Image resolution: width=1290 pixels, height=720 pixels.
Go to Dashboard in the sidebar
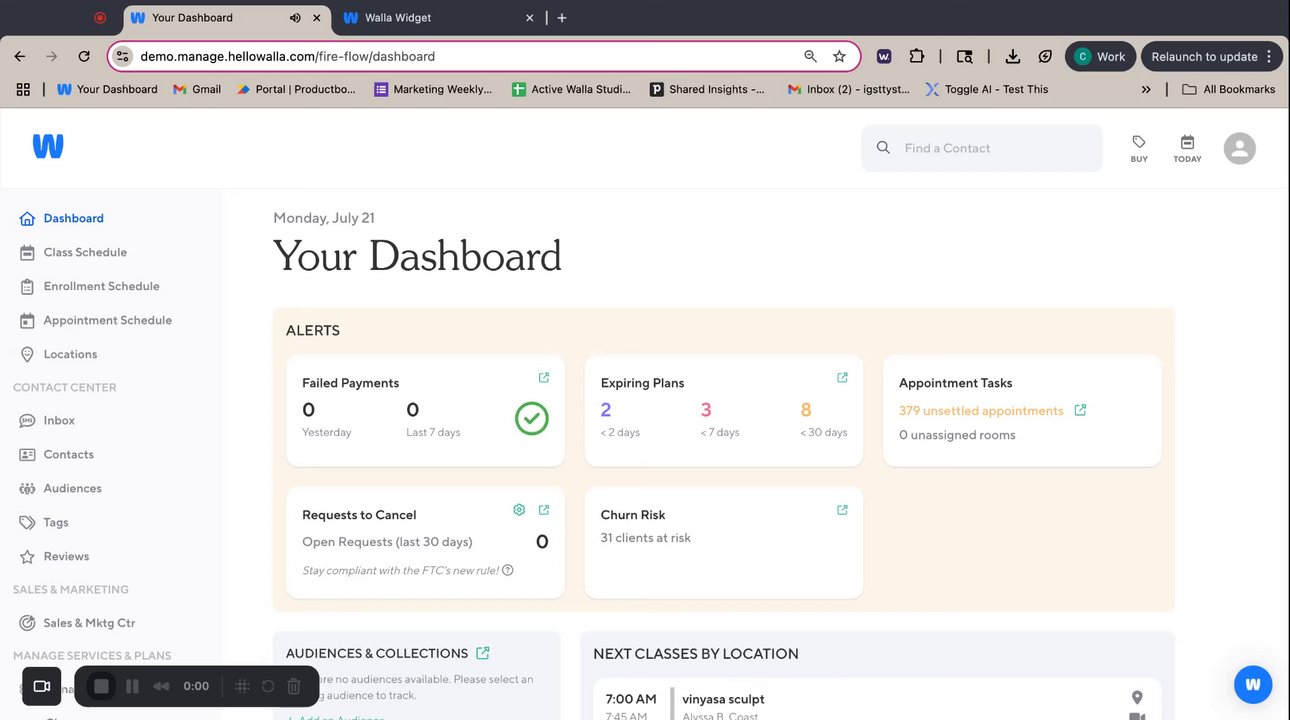tap(73, 218)
